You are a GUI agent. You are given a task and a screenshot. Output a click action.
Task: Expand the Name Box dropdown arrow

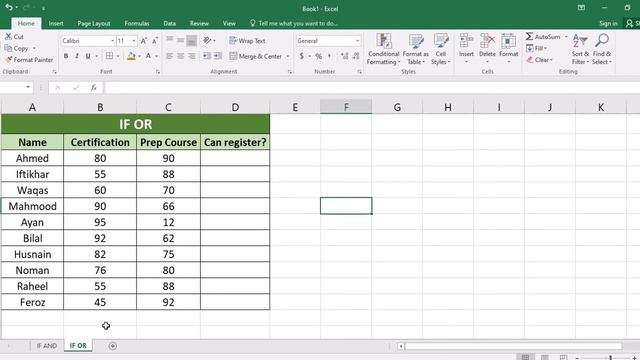[x=28, y=87]
